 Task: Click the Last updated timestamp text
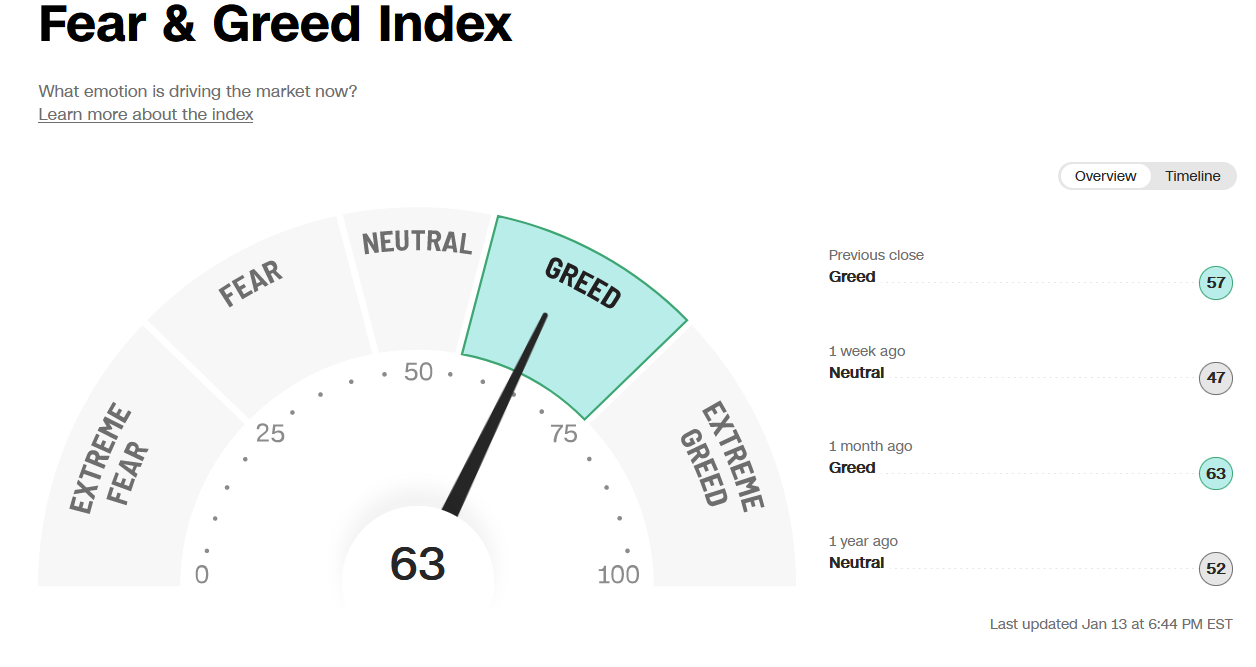pos(1111,624)
